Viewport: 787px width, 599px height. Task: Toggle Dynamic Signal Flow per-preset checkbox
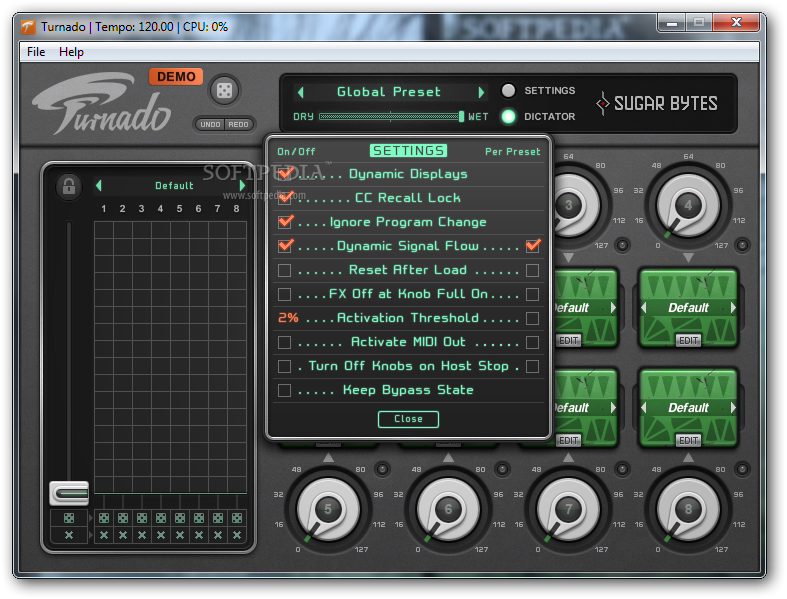[533, 246]
